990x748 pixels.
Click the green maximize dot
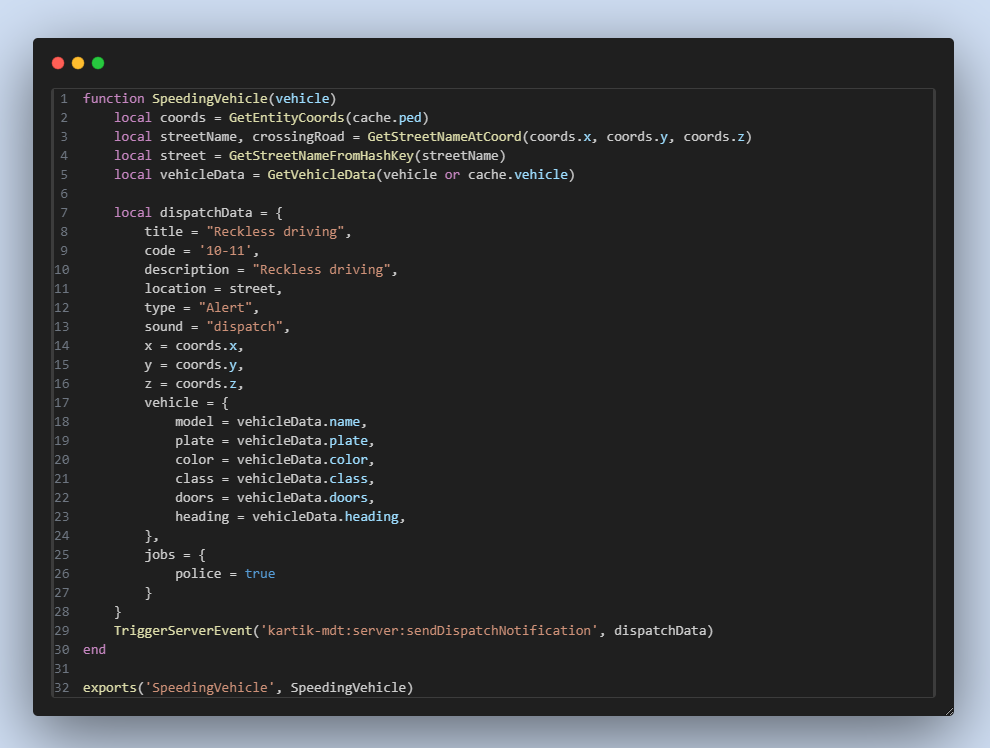tap(98, 63)
